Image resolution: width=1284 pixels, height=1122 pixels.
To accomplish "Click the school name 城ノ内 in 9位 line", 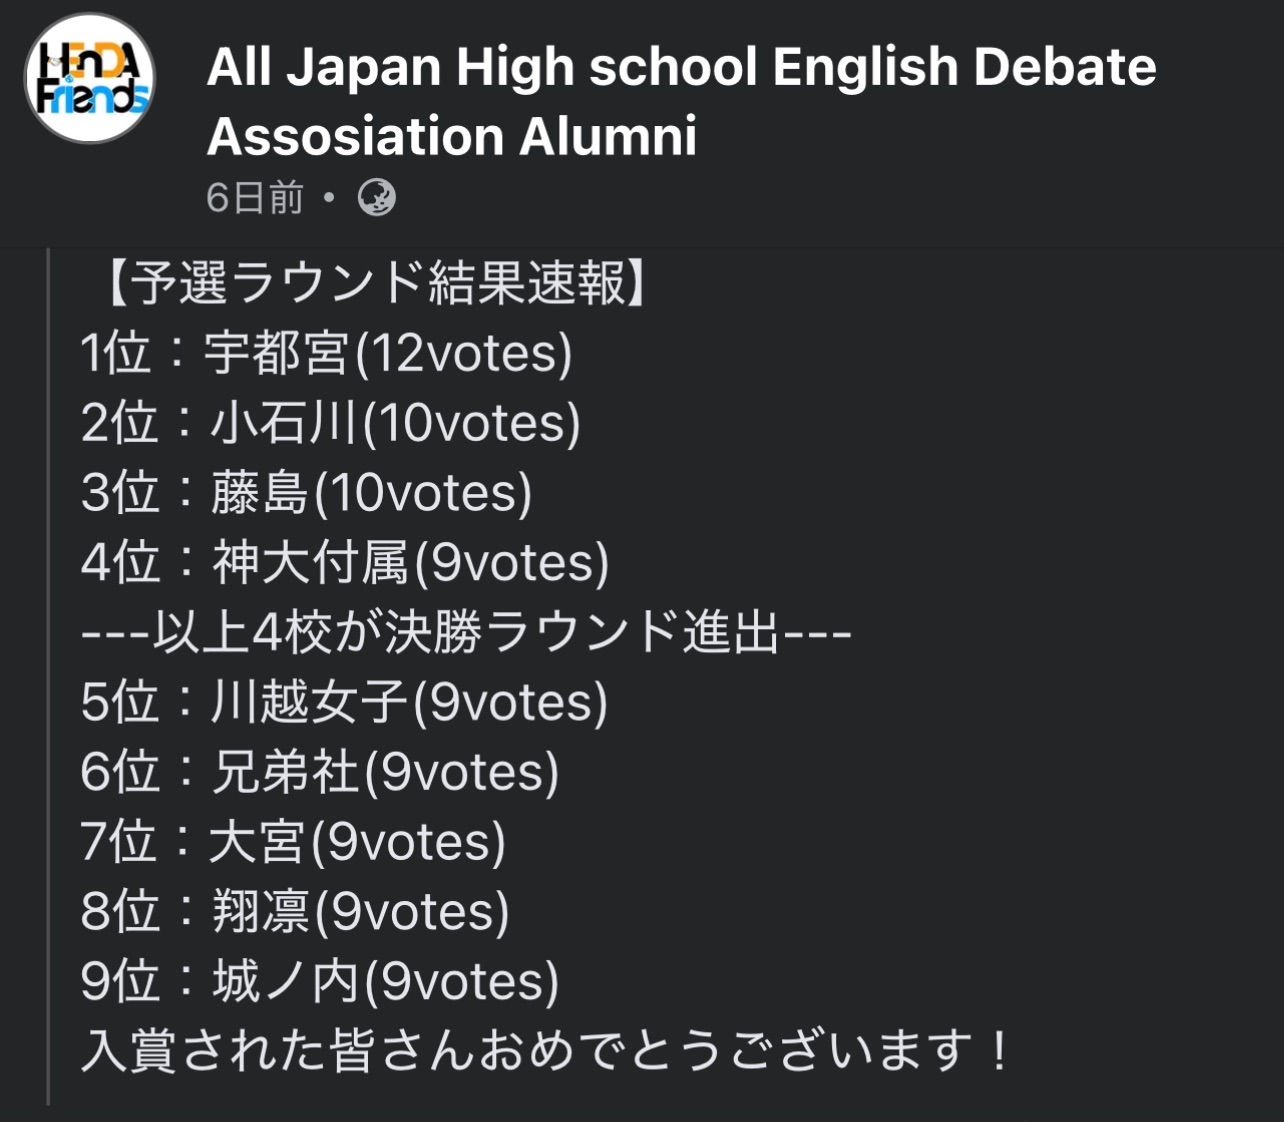I will [285, 981].
